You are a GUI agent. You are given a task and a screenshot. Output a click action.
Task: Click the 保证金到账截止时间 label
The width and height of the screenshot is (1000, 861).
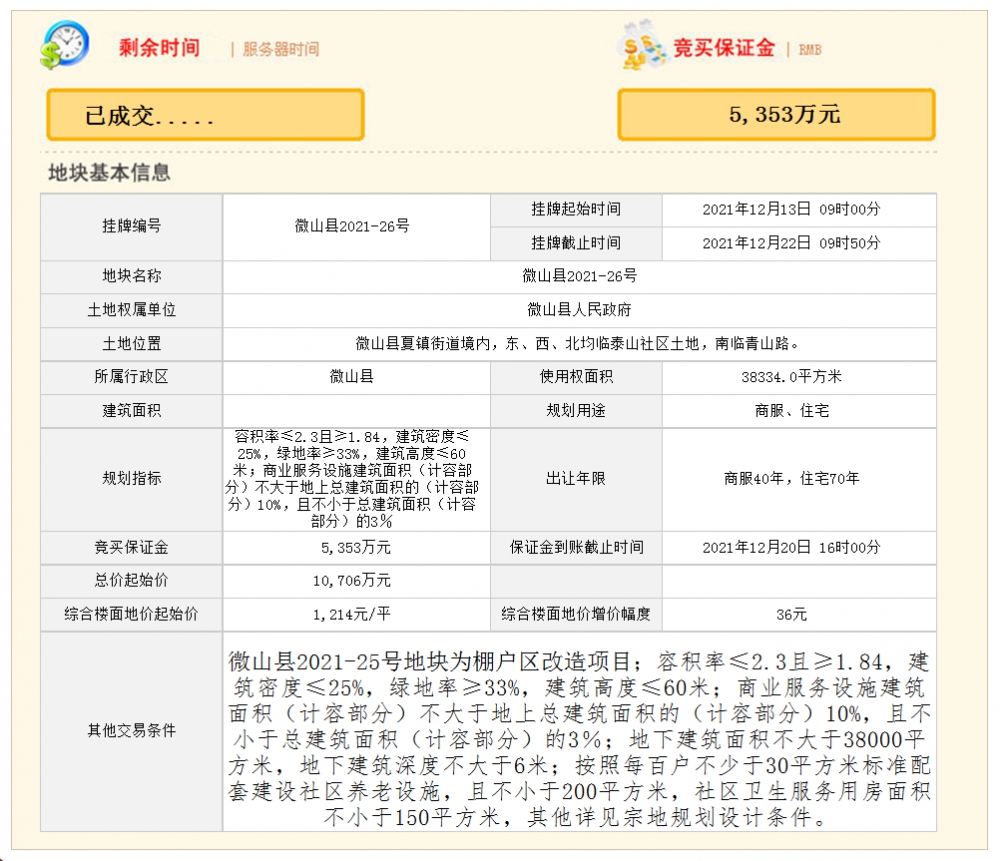point(576,547)
